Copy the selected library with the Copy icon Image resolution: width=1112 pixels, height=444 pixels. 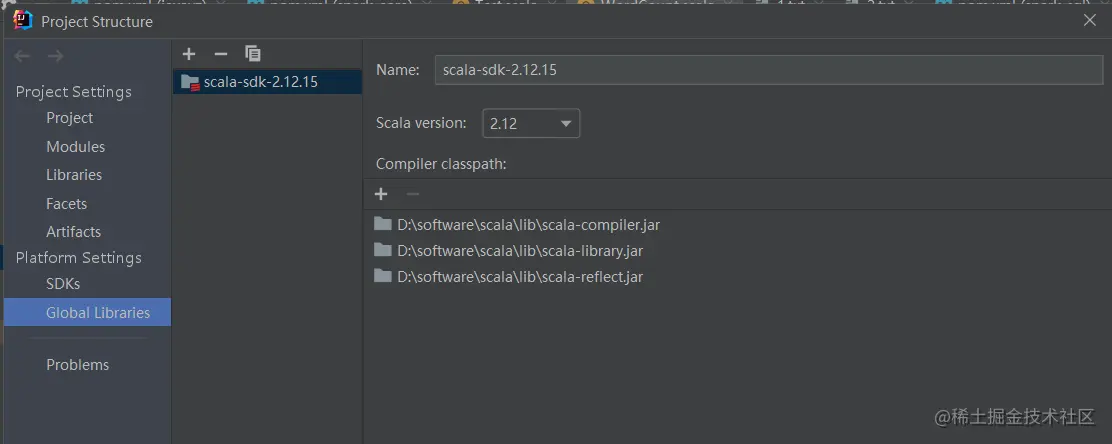click(252, 54)
